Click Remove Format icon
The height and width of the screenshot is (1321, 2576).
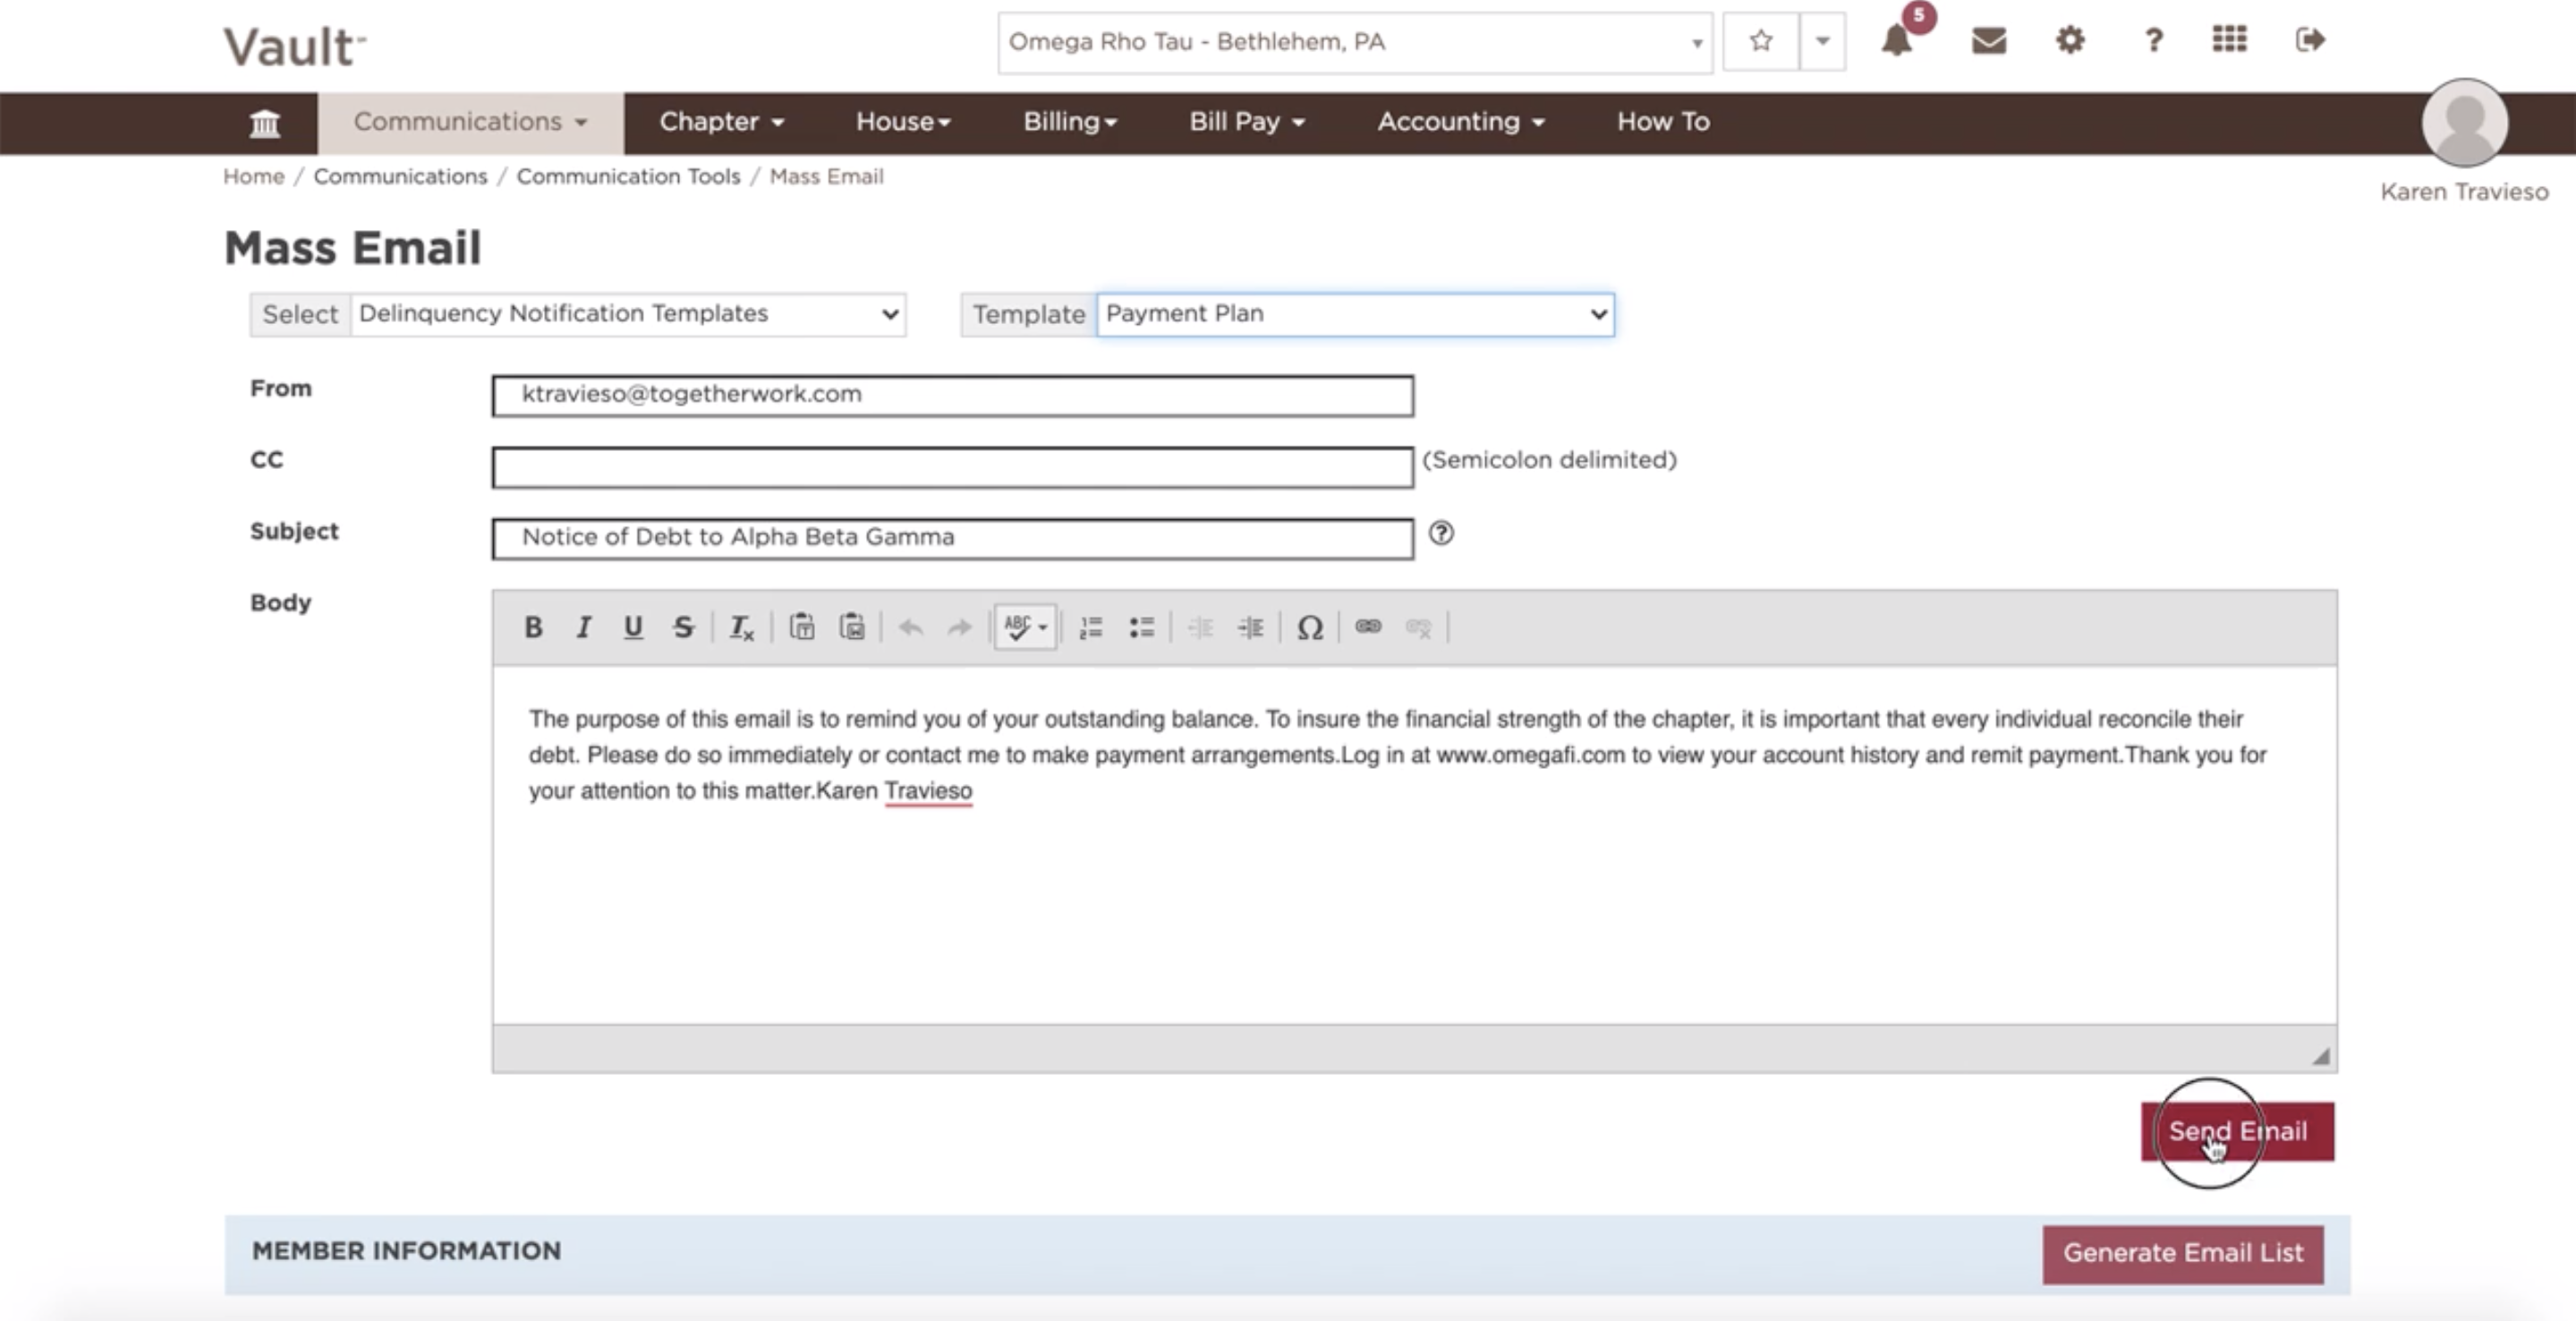741,627
